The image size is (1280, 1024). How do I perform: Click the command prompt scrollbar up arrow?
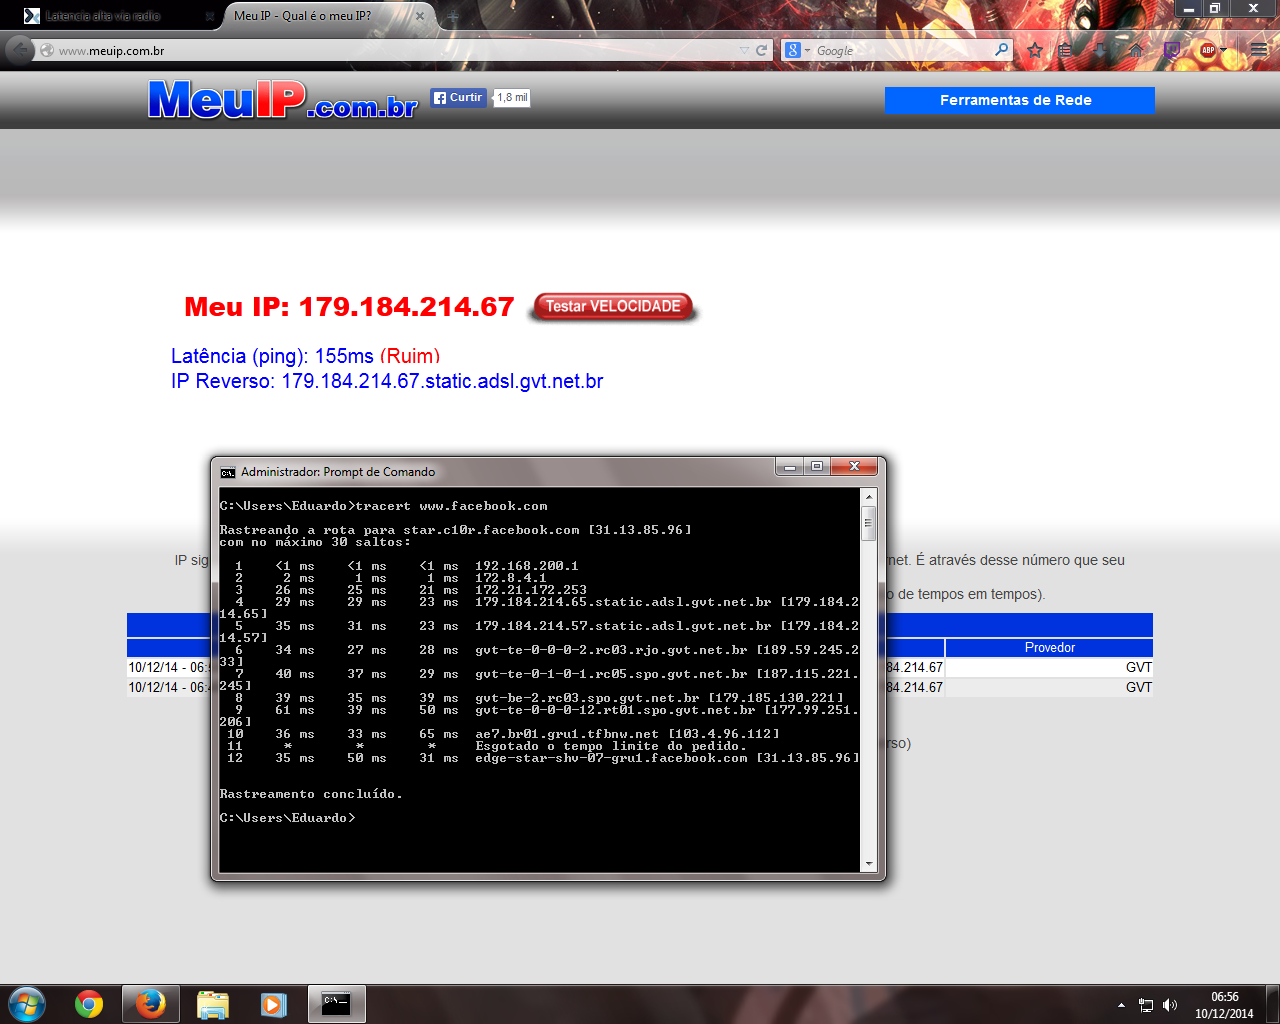tap(869, 497)
